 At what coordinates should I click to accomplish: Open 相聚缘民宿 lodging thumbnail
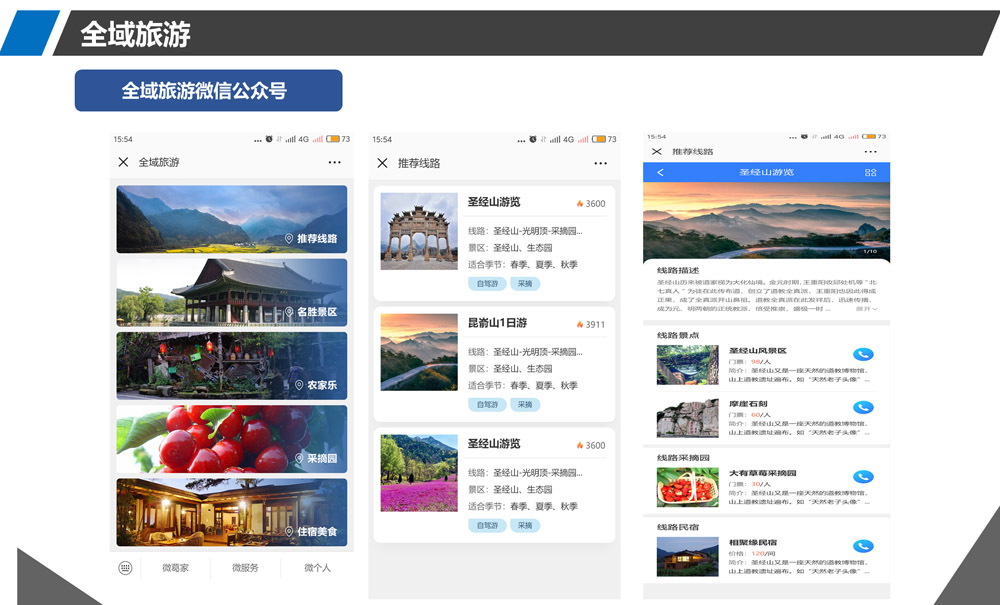pos(688,557)
